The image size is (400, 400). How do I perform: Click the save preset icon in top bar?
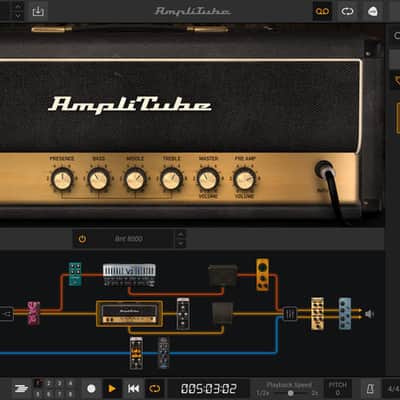tap(38, 11)
